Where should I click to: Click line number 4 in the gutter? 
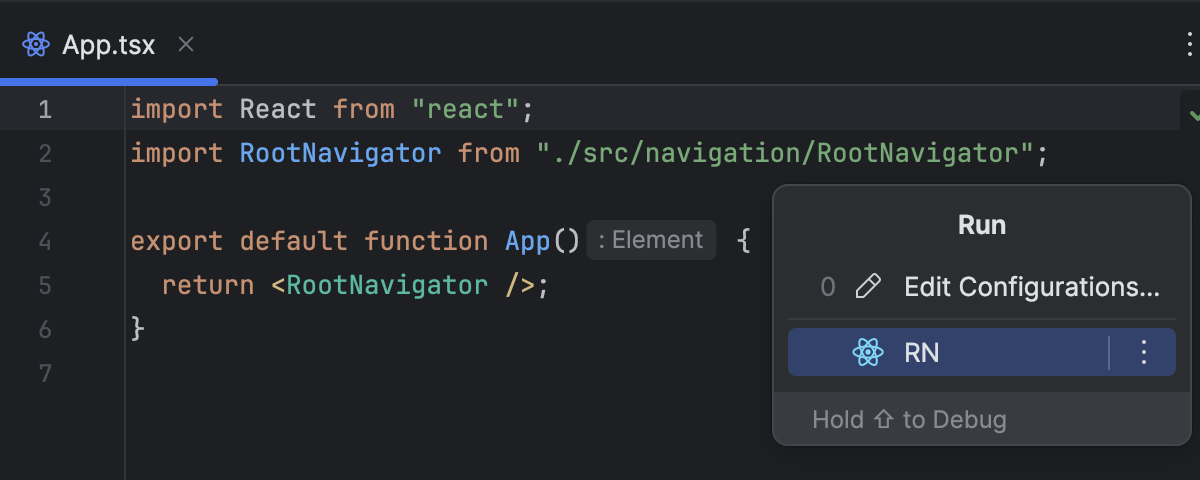point(44,241)
